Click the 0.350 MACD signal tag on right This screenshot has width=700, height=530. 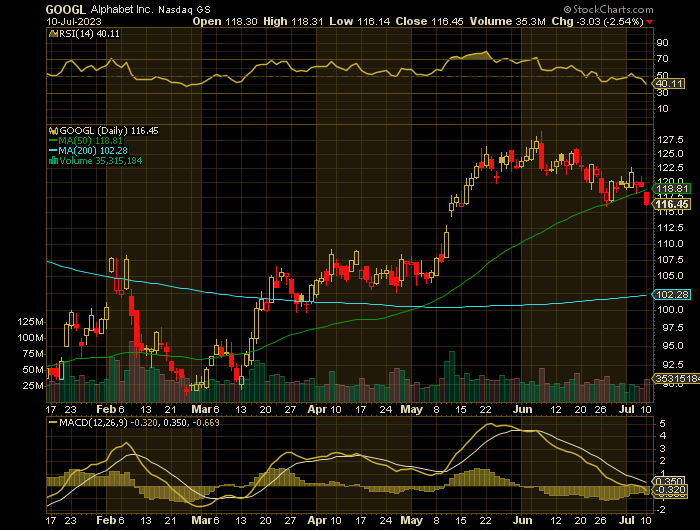click(x=669, y=481)
